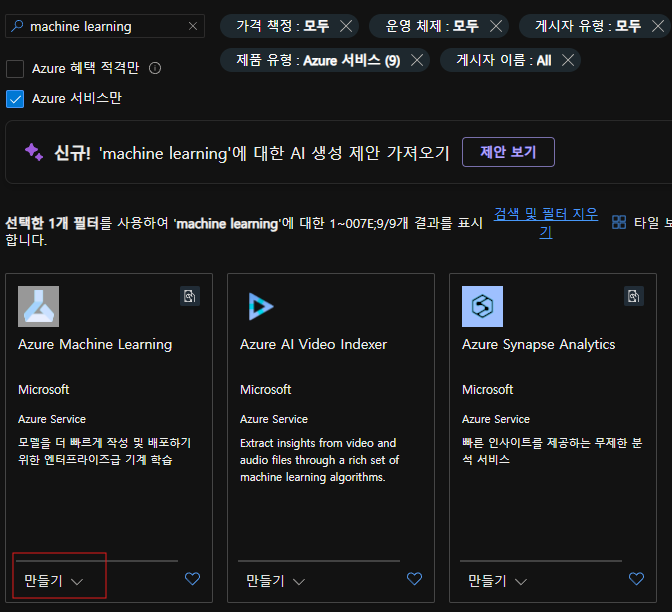The width and height of the screenshot is (672, 612).
Task: Open the Azure Machine Learning title
Action: [x=95, y=345]
